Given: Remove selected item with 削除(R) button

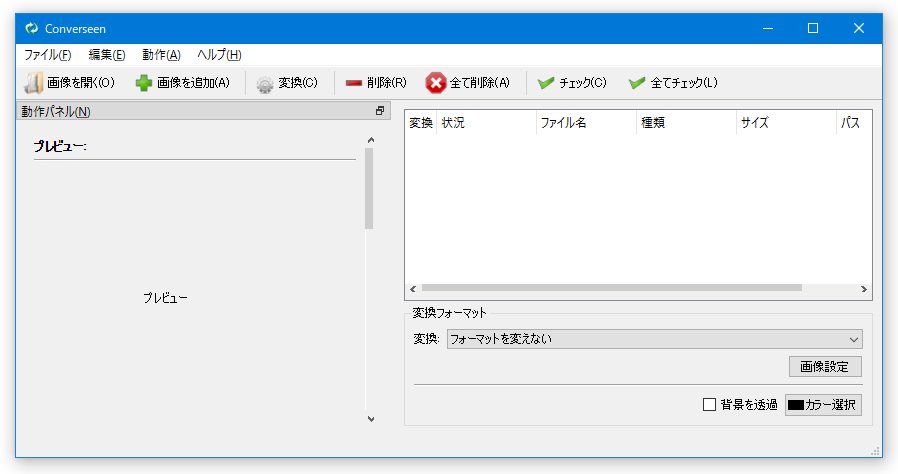Looking at the screenshot, I should (x=376, y=83).
